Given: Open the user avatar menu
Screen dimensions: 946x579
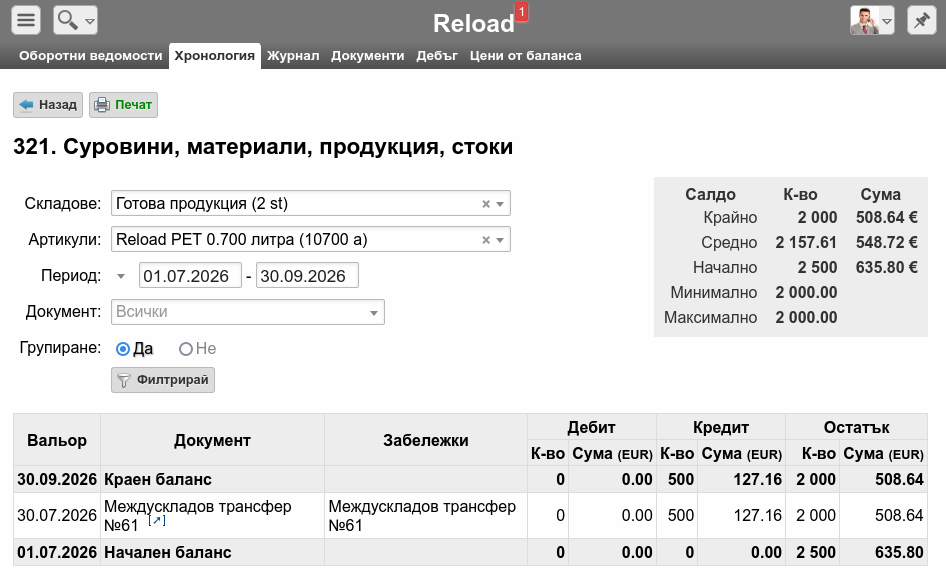Looking at the screenshot, I should (872, 21).
